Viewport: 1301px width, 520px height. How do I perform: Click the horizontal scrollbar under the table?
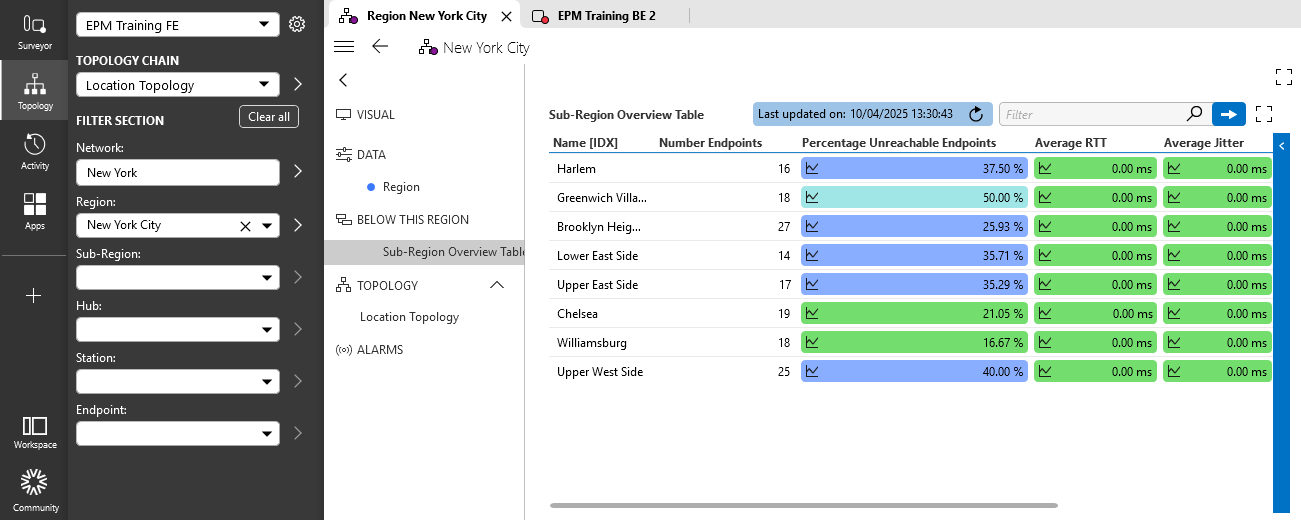click(803, 506)
